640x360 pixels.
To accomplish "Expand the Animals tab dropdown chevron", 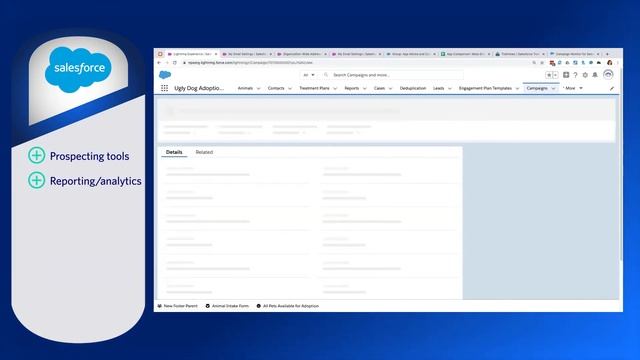I will (x=258, y=88).
